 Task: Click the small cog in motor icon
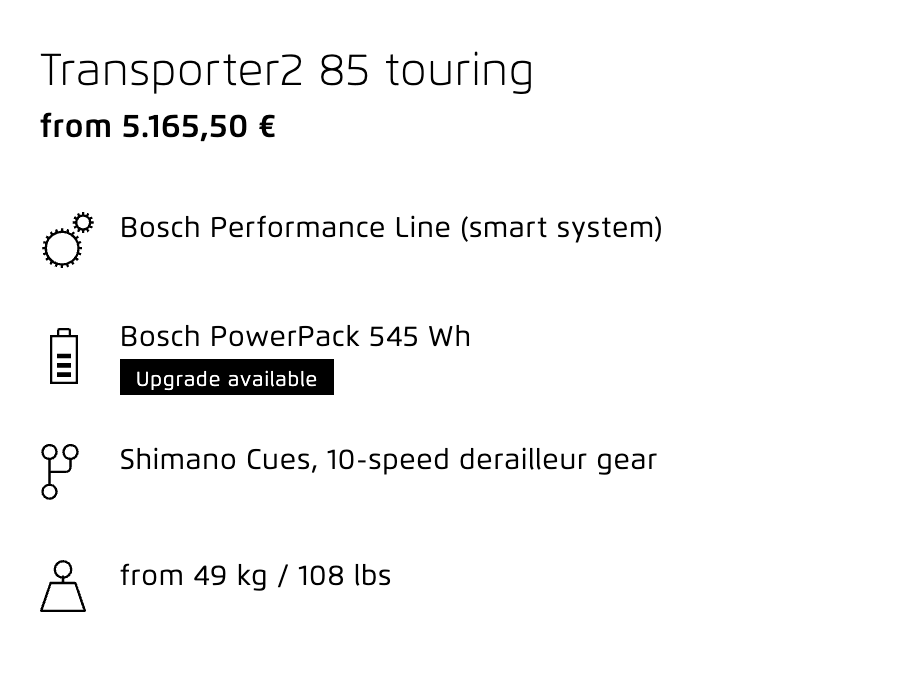[x=84, y=222]
